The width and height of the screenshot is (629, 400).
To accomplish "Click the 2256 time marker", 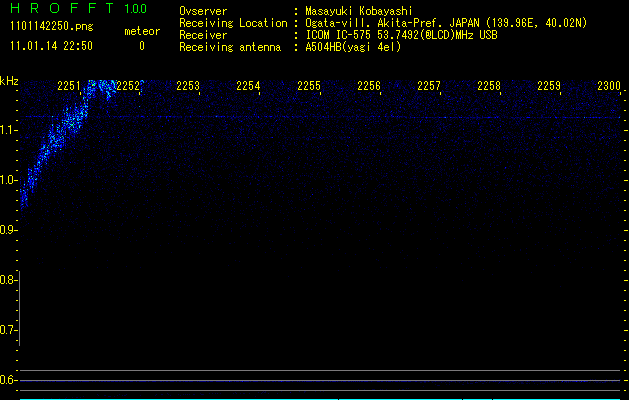I will [369, 86].
